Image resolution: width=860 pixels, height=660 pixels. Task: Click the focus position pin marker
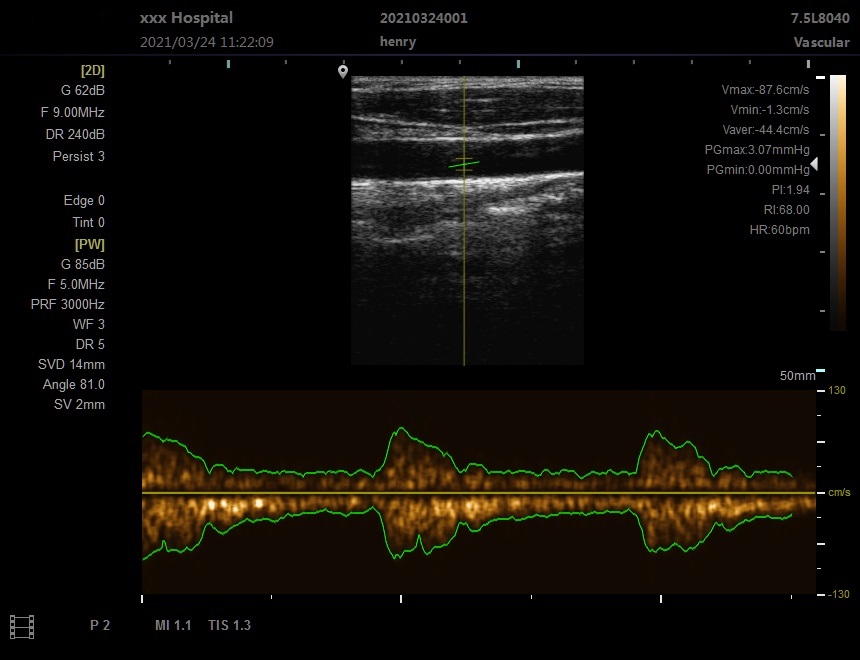[343, 71]
